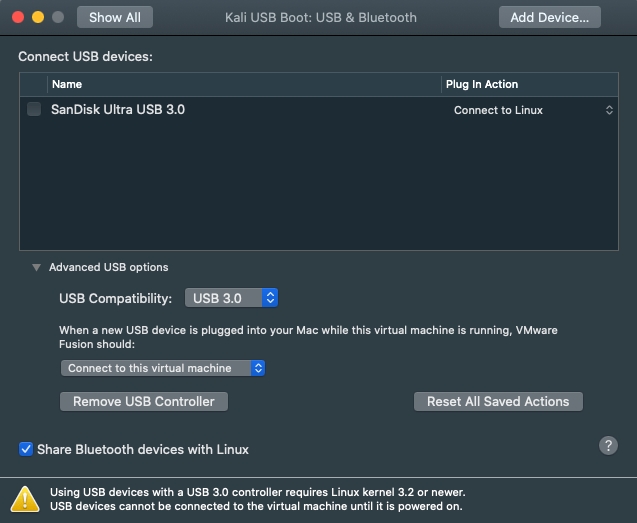Click Show All in the toolbar
The width and height of the screenshot is (637, 523).
pos(114,17)
